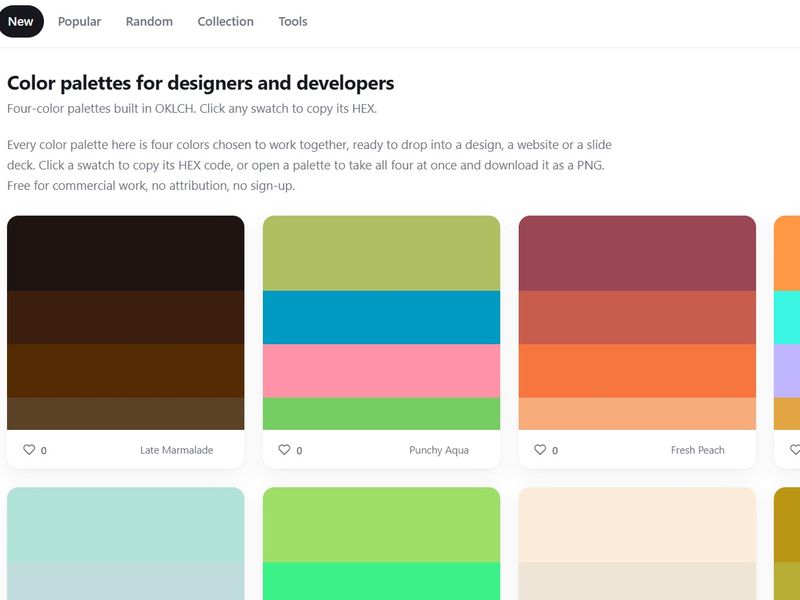Open the Random tab

[x=149, y=21]
